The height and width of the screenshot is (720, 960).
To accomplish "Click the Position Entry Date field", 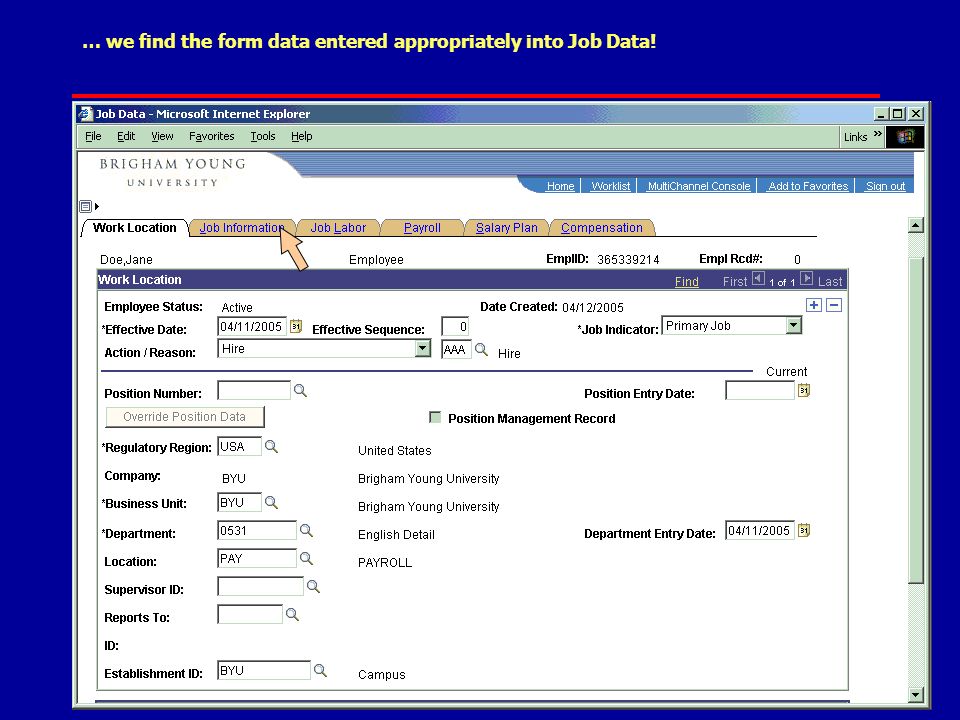I will (760, 390).
